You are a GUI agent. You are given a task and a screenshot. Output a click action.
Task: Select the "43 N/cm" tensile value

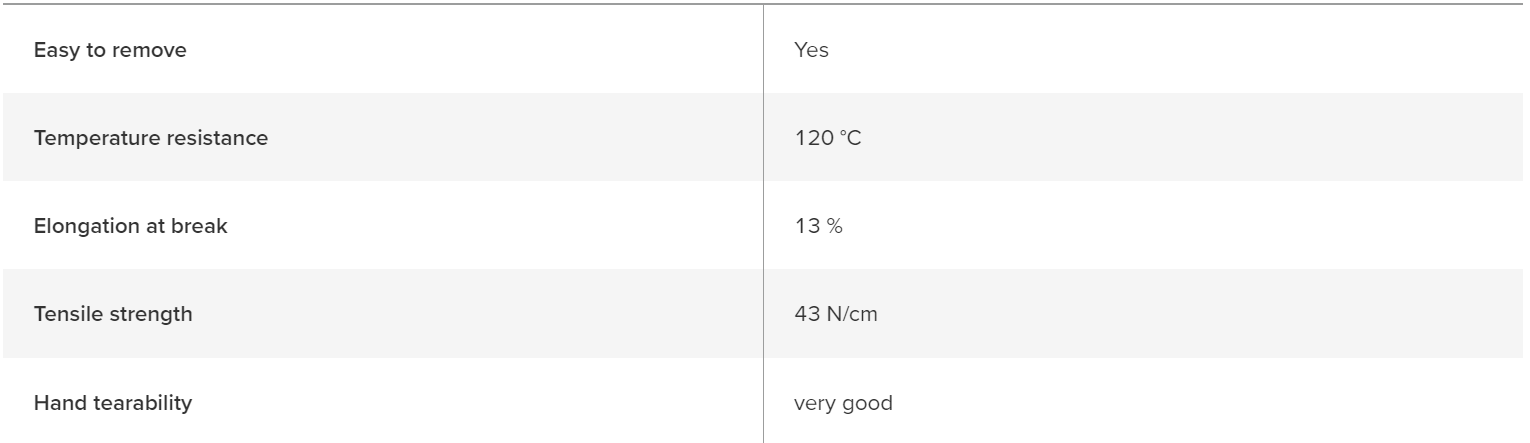tap(836, 314)
